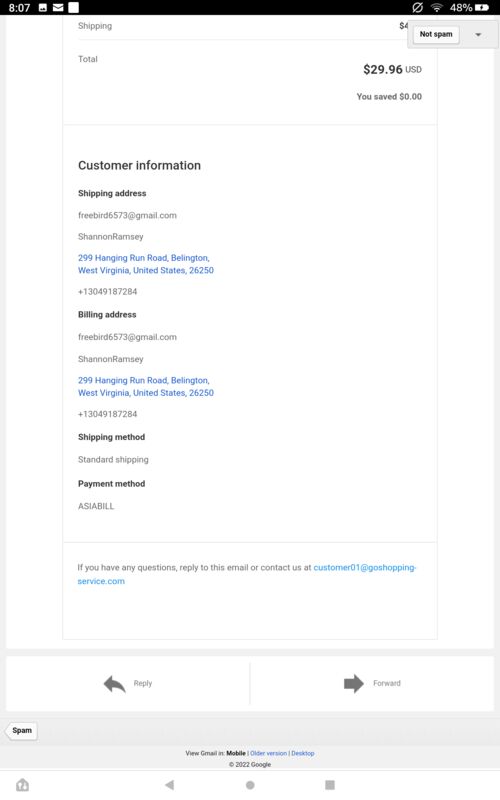500x800 pixels.
Task: Expand the dropdown arrow beside Not spam
Action: (478, 35)
